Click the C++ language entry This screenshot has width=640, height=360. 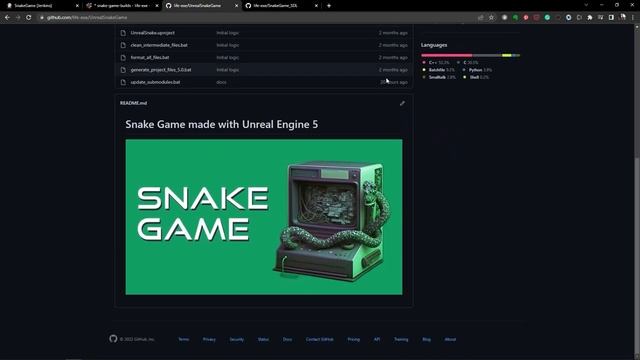(x=436, y=62)
